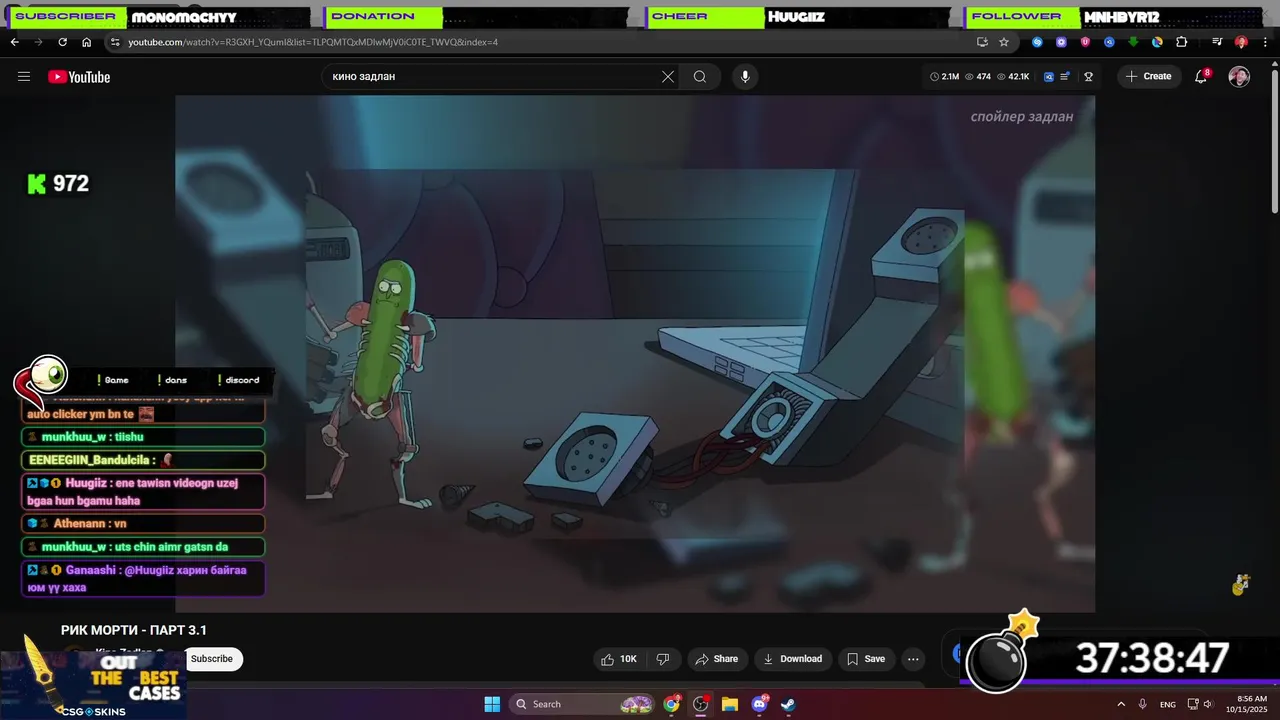
Task: Open browser media controls icon
Action: [1217, 42]
